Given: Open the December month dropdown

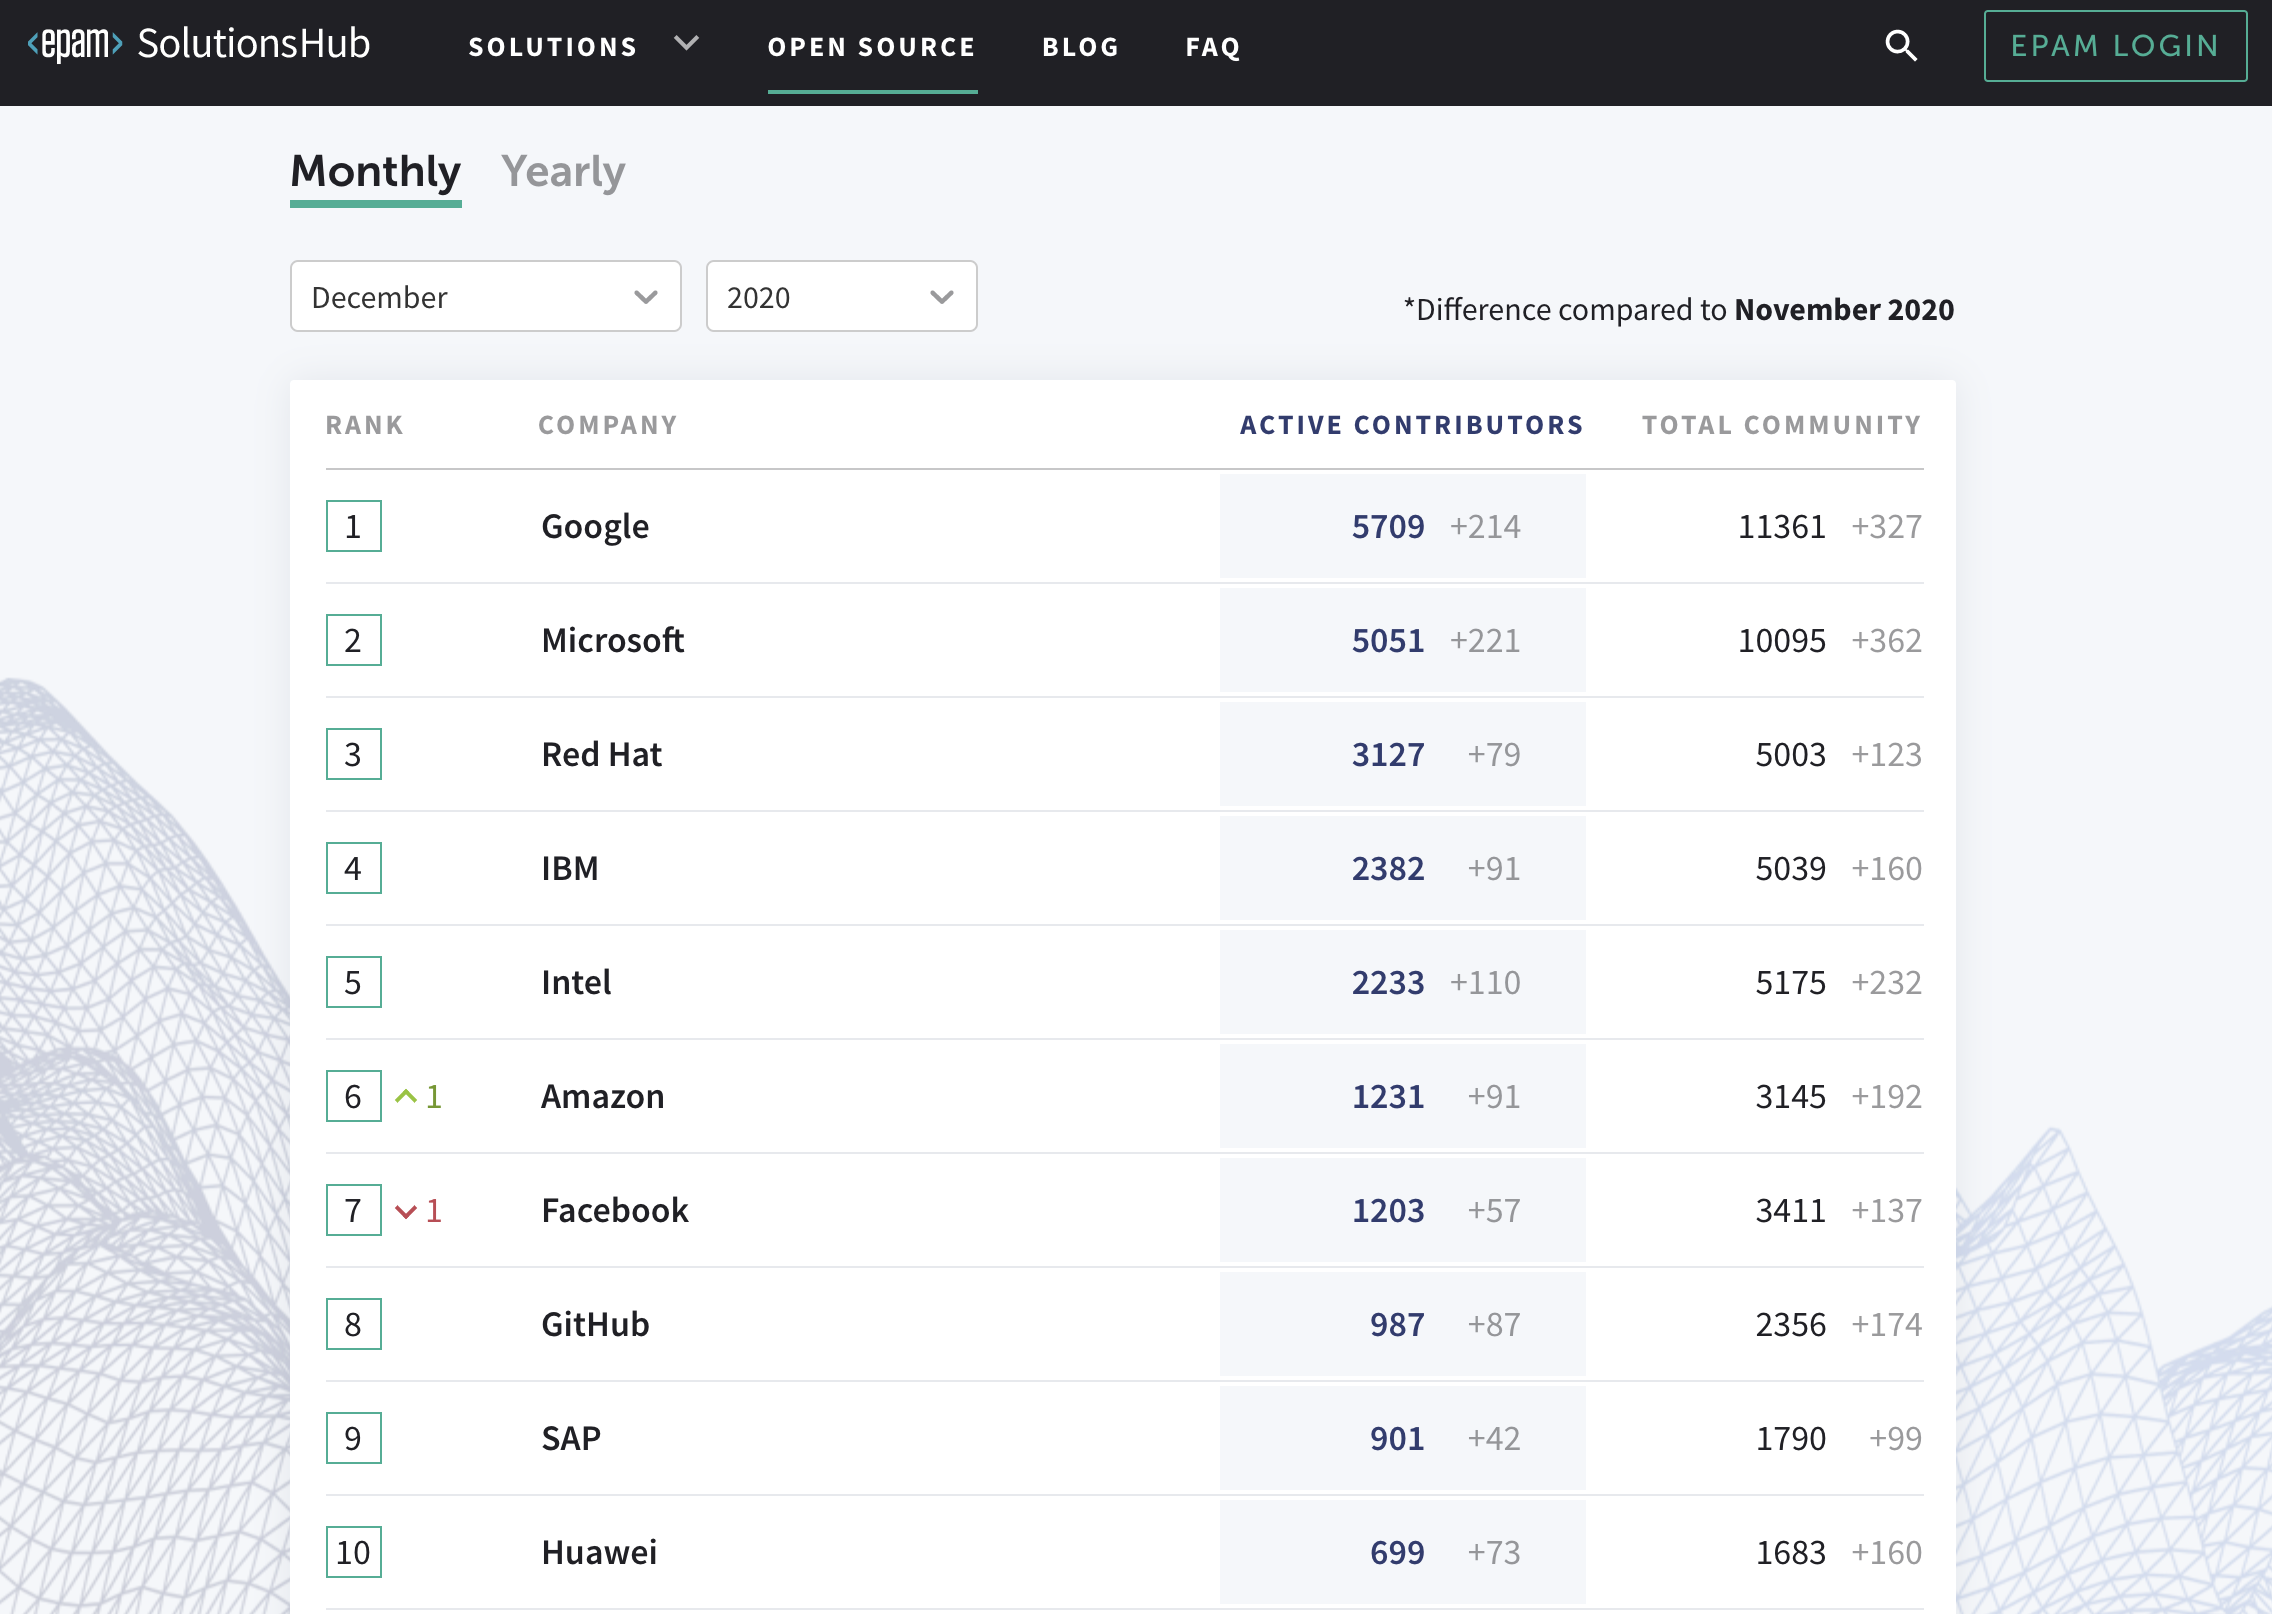Looking at the screenshot, I should (x=485, y=296).
